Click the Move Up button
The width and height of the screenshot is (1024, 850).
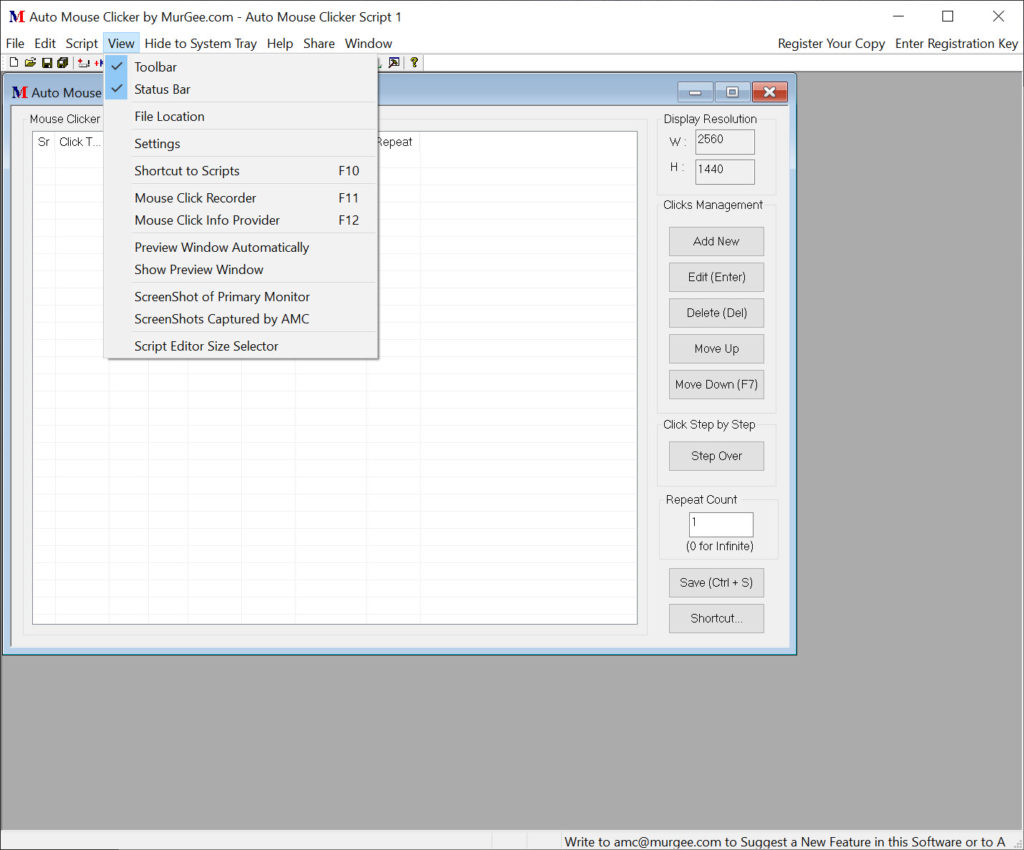(x=716, y=349)
